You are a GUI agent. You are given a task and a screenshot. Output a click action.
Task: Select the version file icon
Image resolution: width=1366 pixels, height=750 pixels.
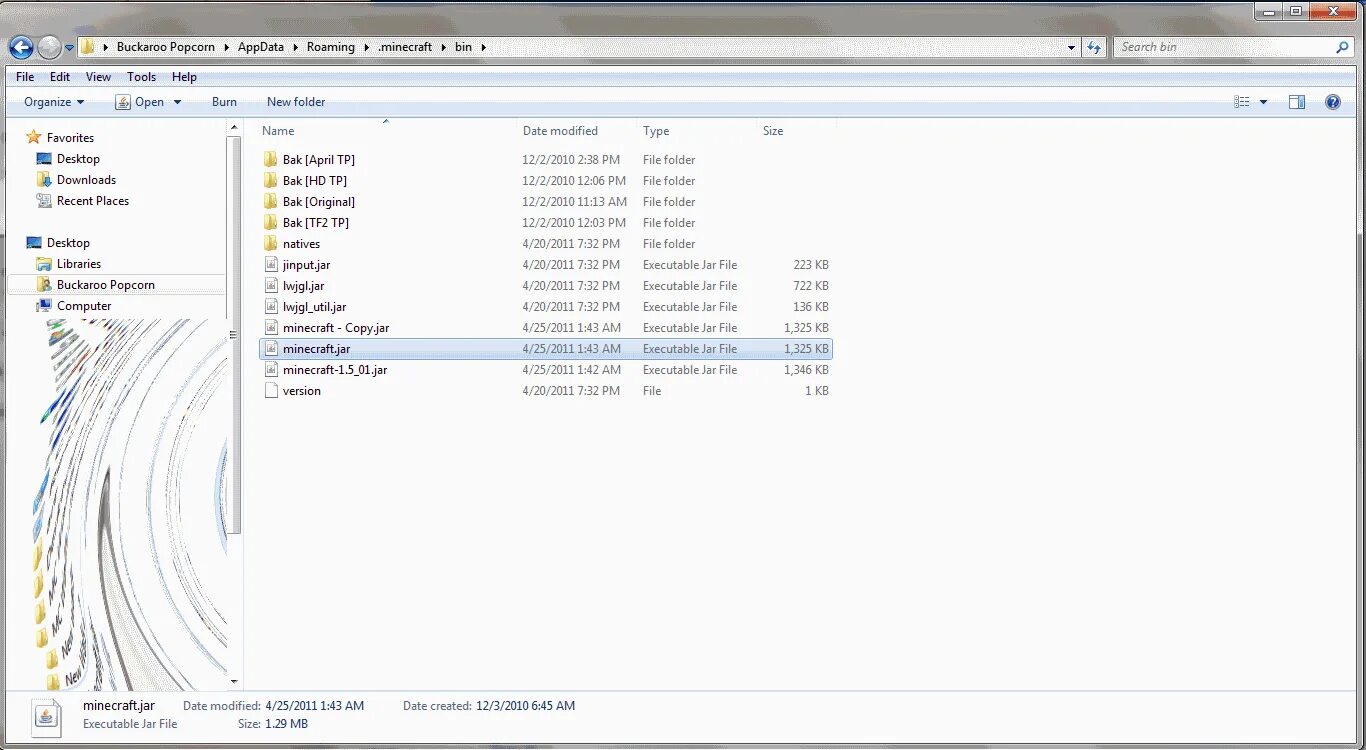270,391
